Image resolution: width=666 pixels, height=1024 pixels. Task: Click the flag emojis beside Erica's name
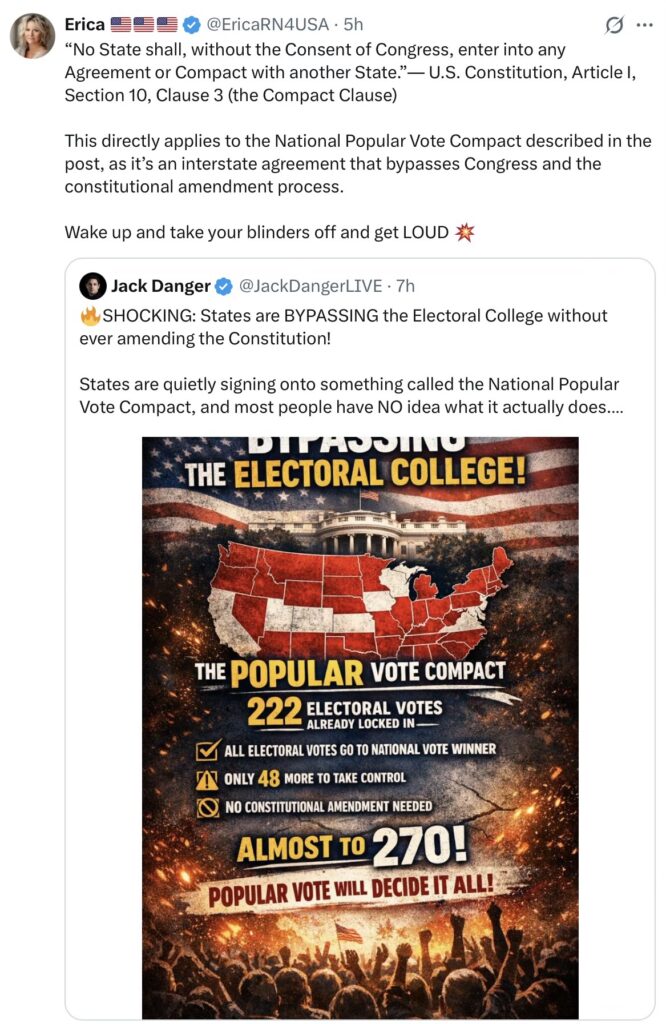point(144,24)
